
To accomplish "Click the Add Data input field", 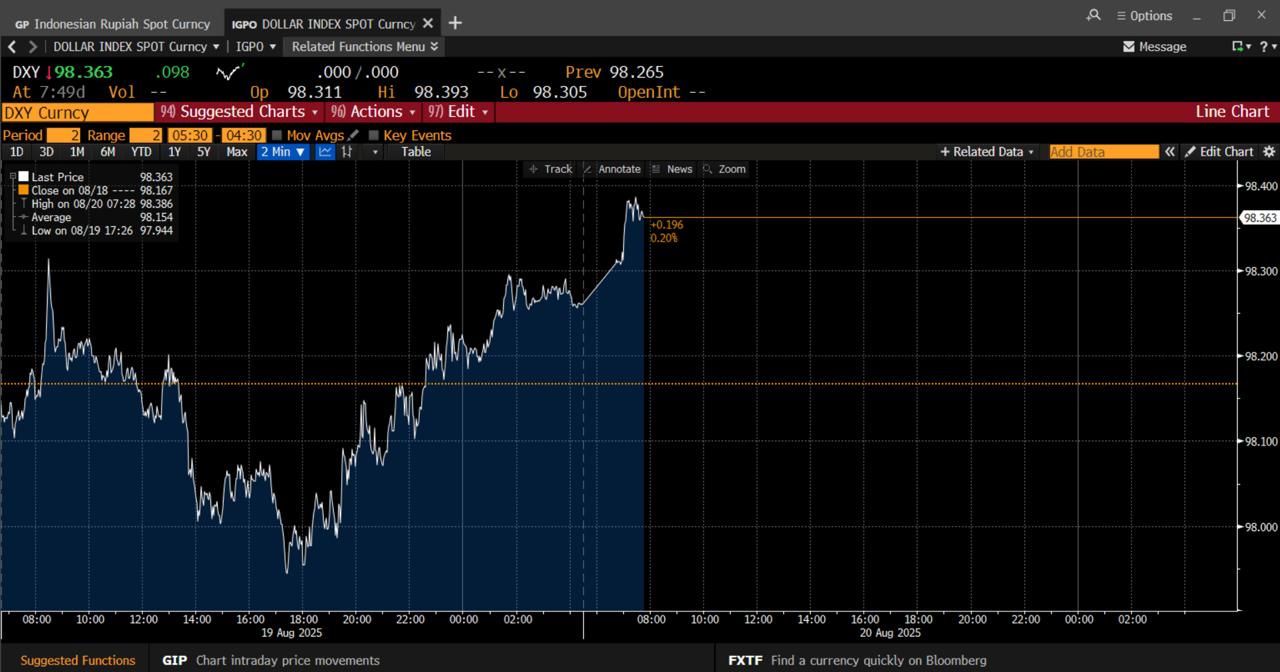I will click(x=1103, y=152).
